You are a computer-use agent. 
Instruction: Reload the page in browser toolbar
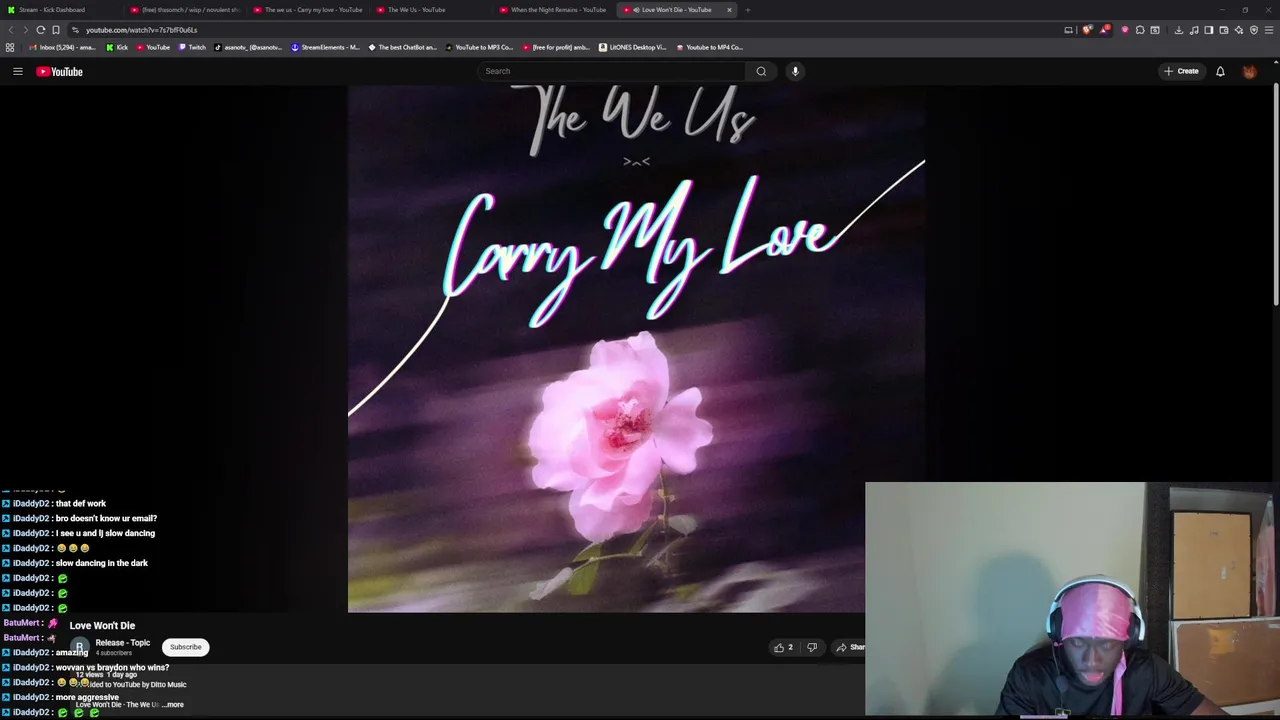click(x=41, y=30)
